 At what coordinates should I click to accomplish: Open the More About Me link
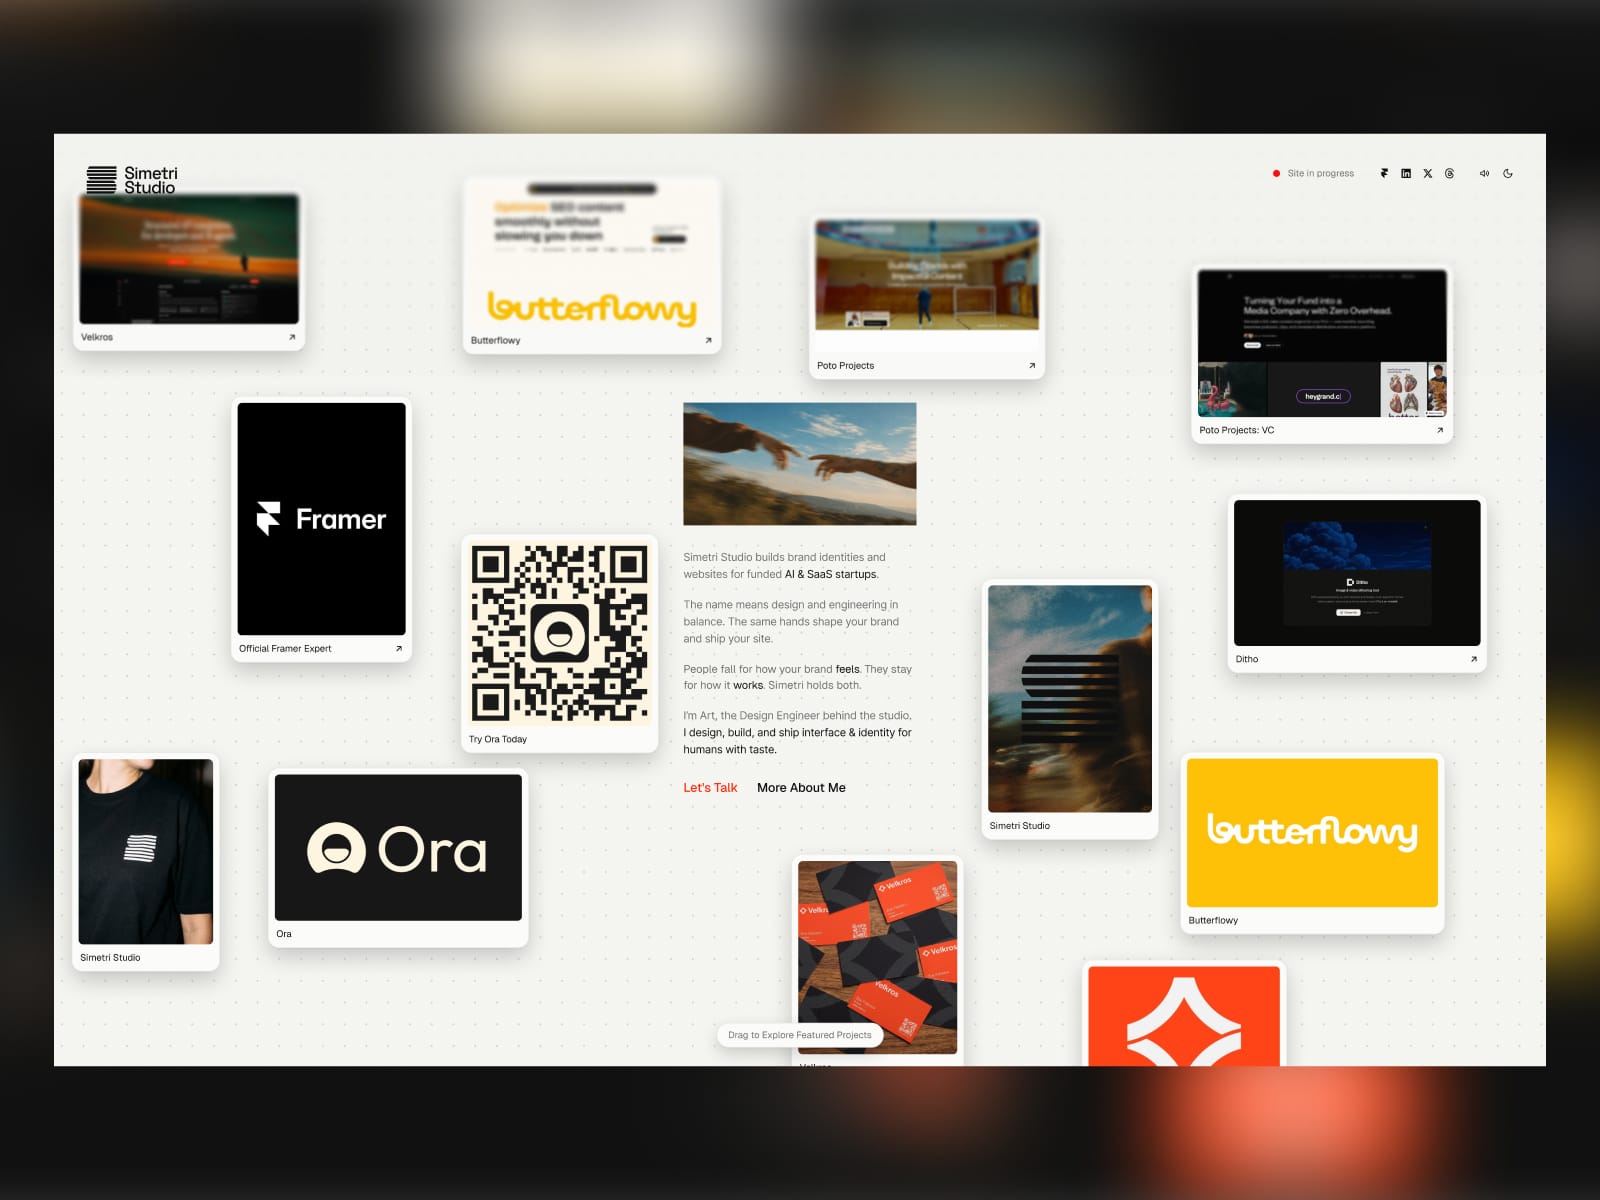click(801, 788)
